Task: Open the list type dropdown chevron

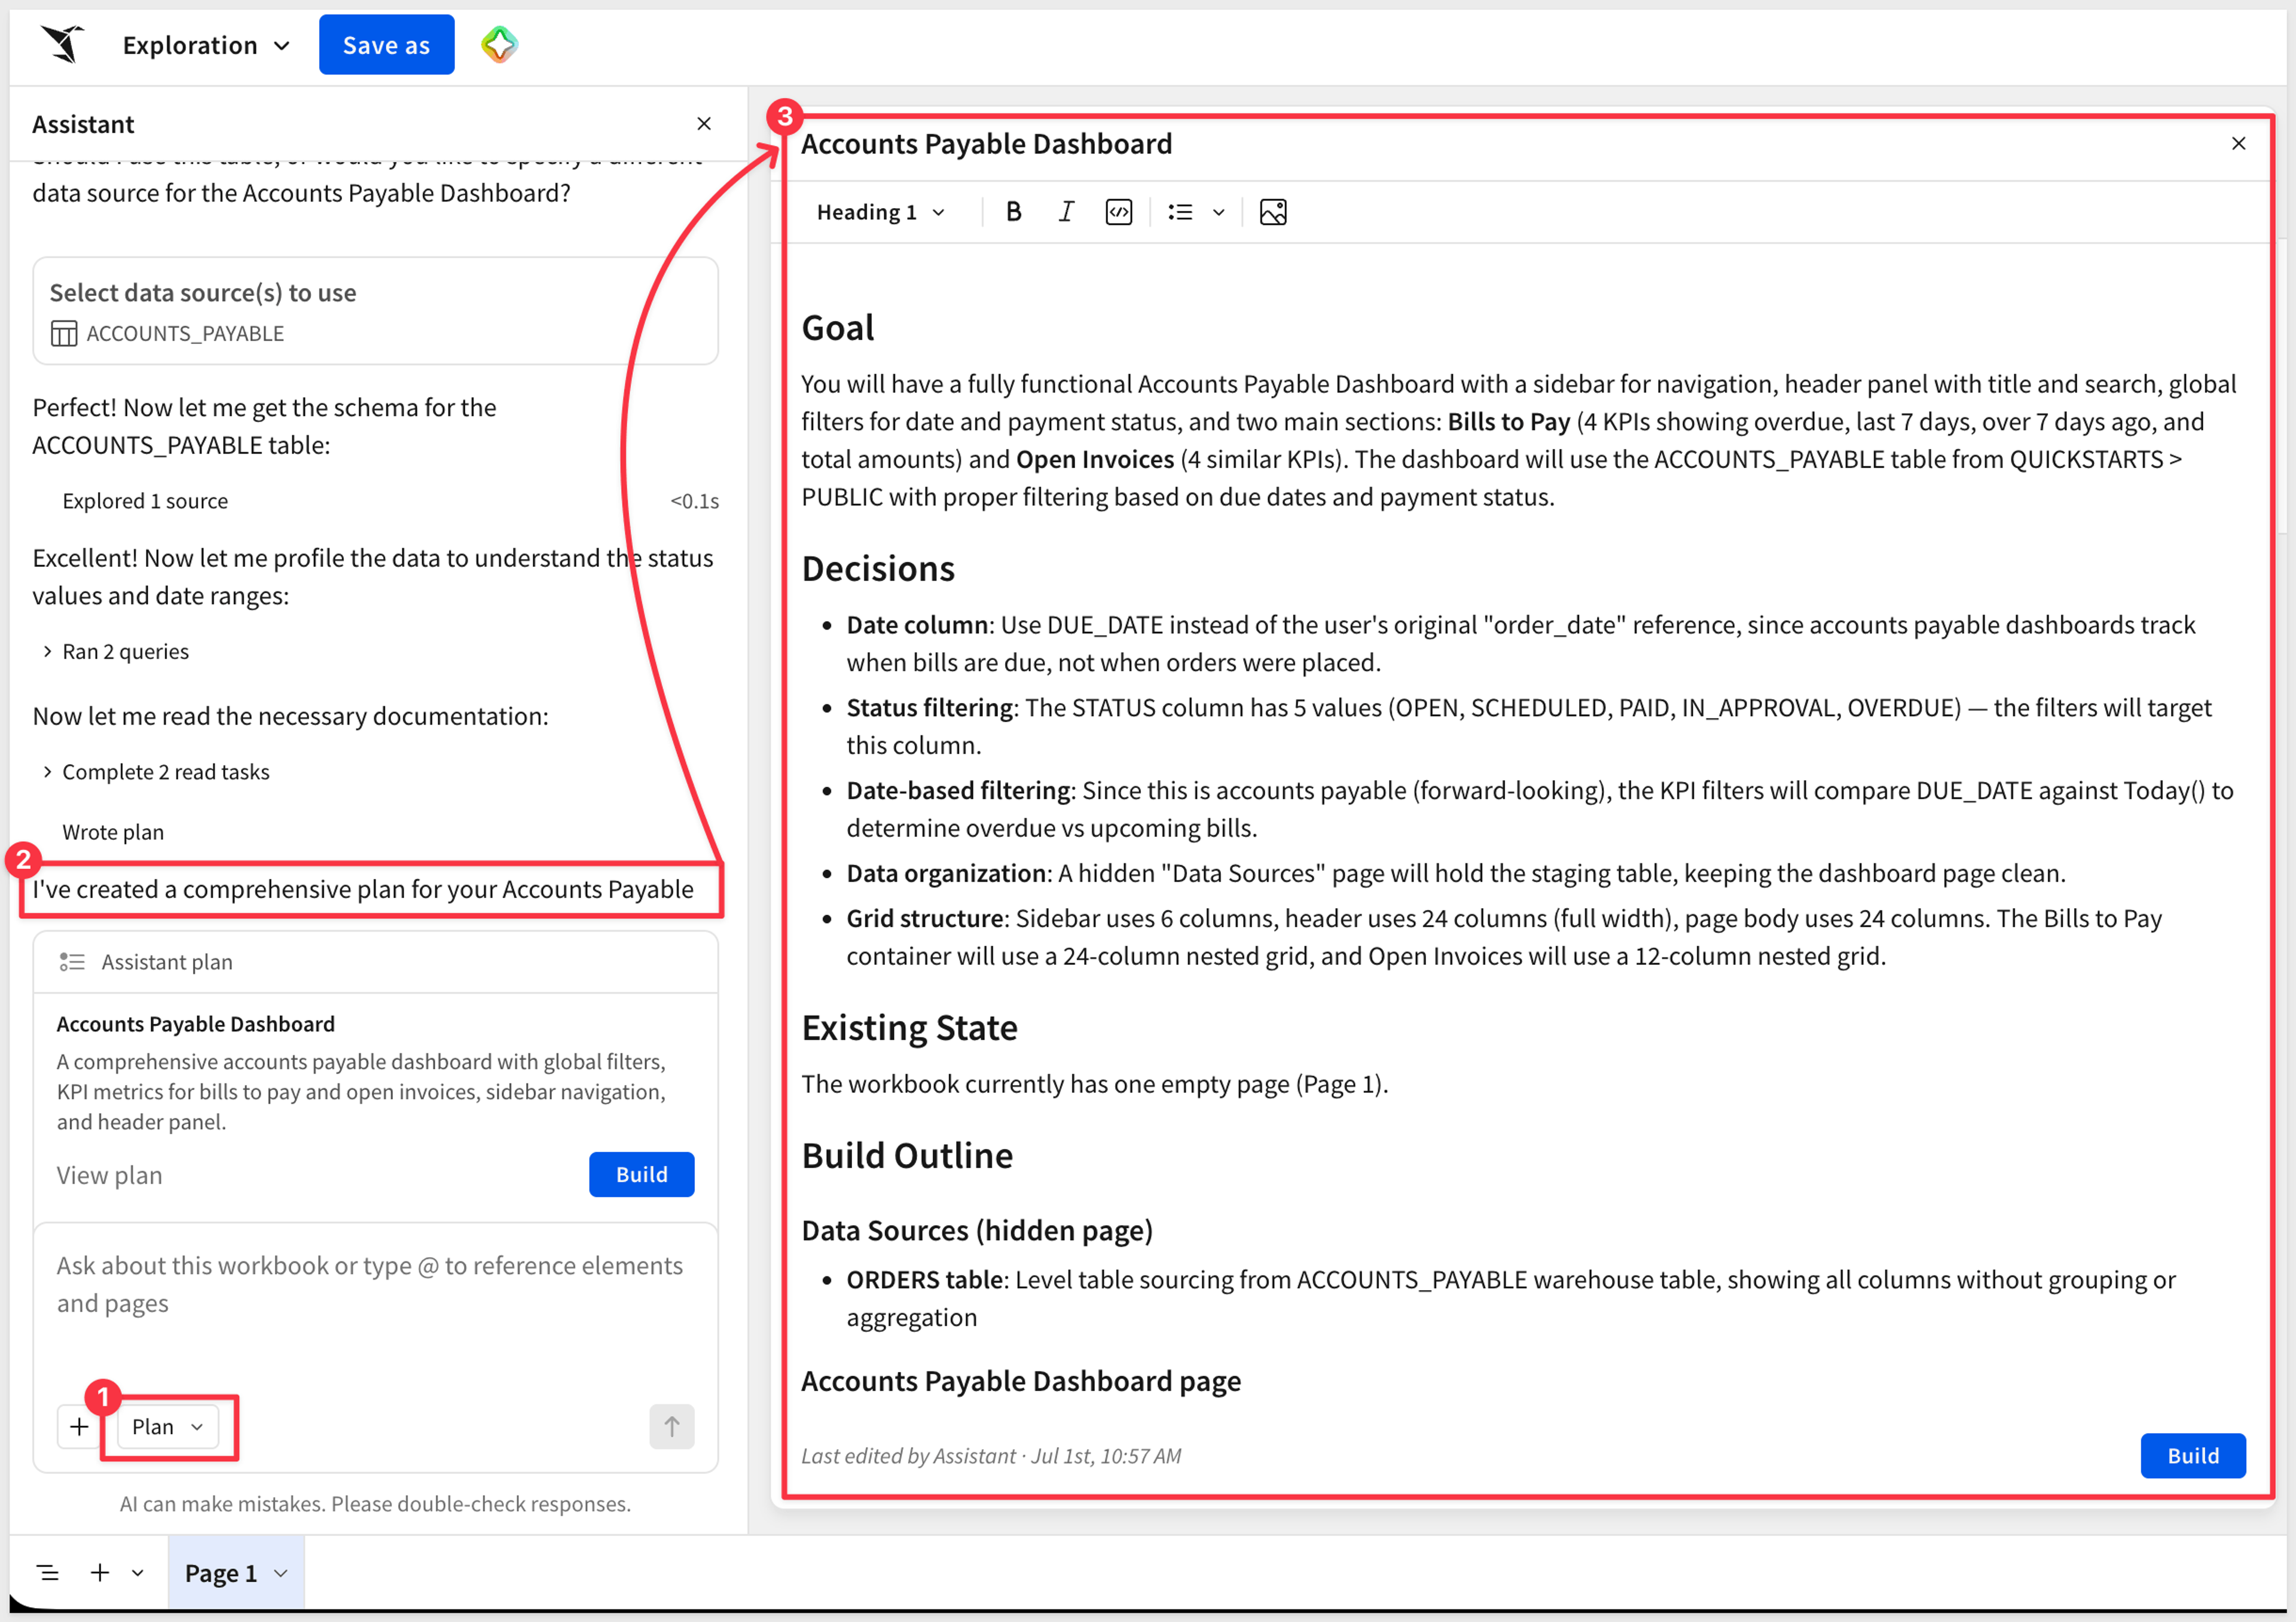Action: click(x=1218, y=212)
